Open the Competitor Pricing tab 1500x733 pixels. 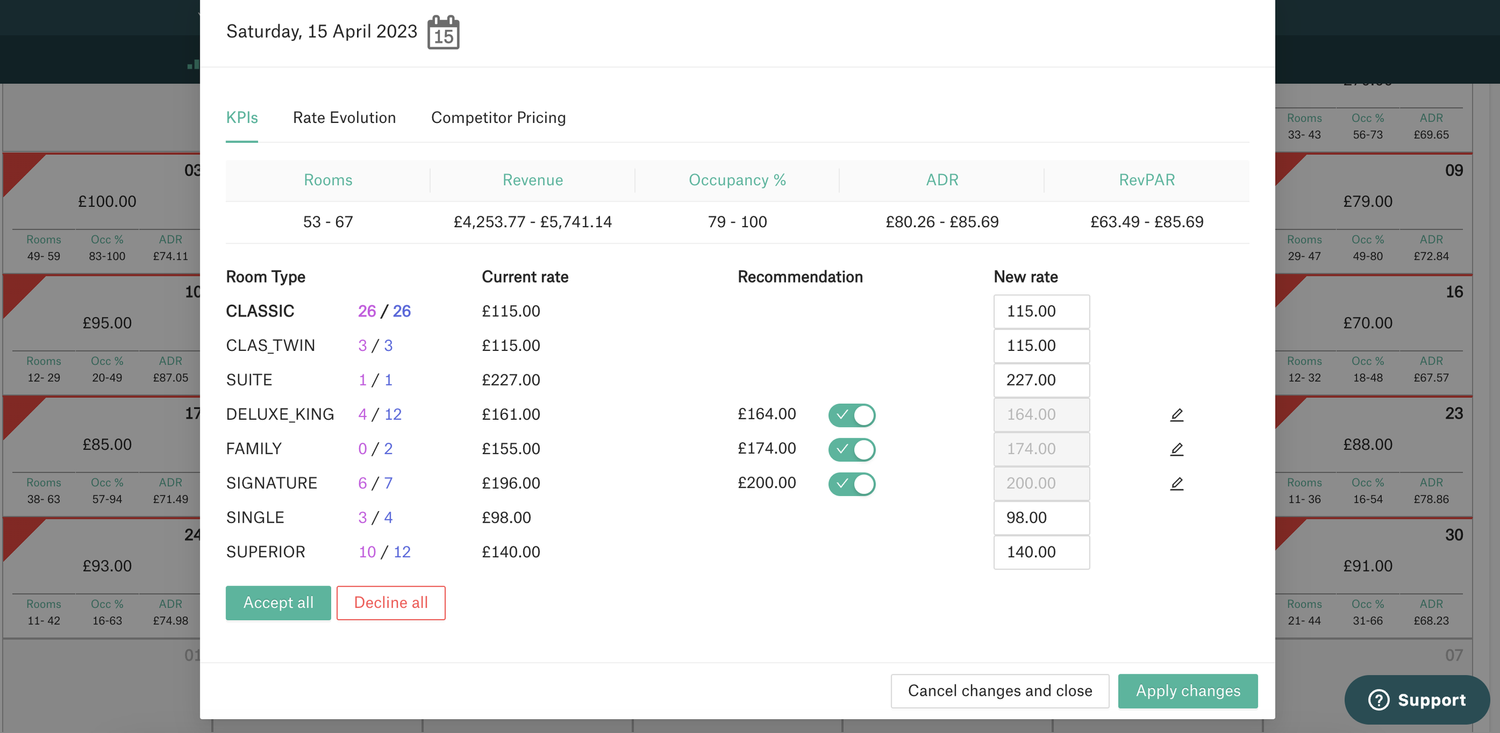click(498, 117)
